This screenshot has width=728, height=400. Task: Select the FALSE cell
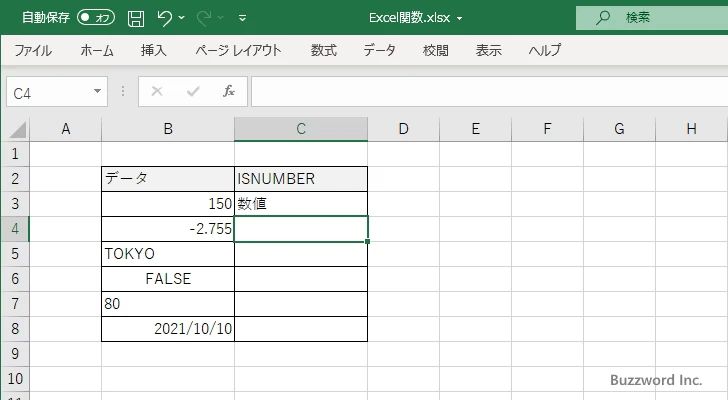[168, 279]
